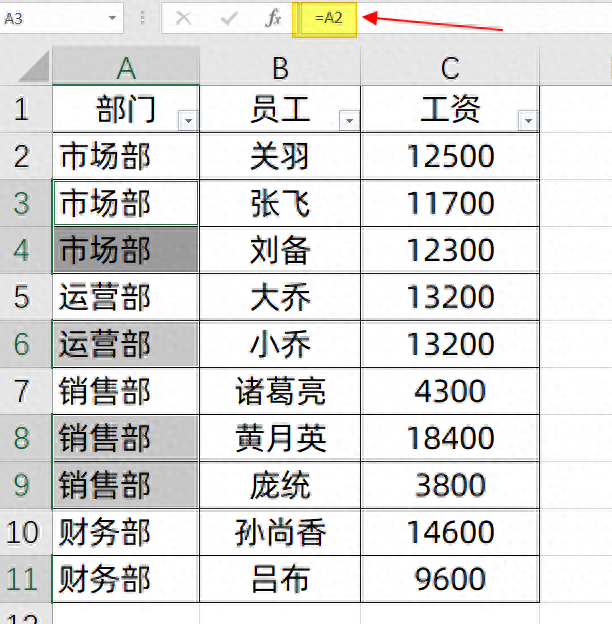612x624 pixels.
Task: Click the 部门 header cell
Action: [x=126, y=109]
